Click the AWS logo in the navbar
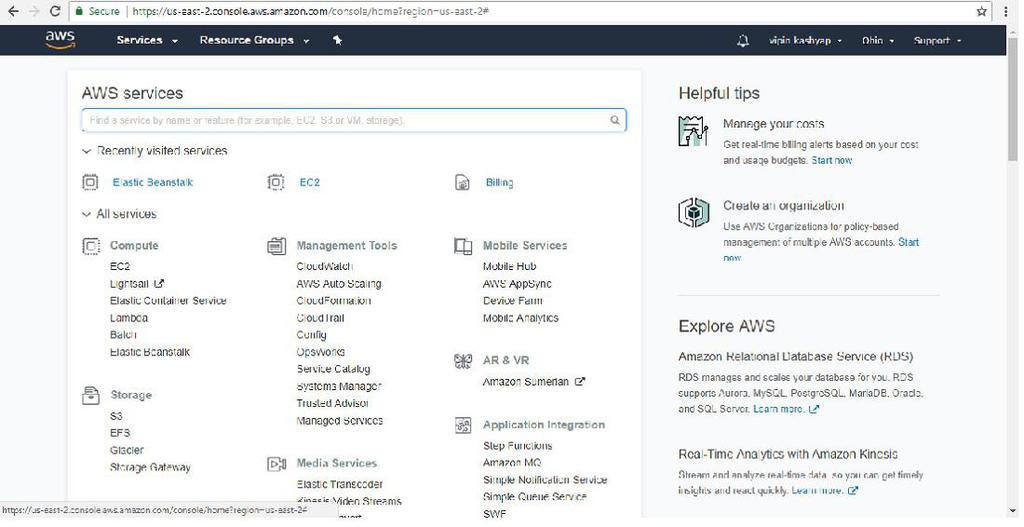 click(x=60, y=40)
